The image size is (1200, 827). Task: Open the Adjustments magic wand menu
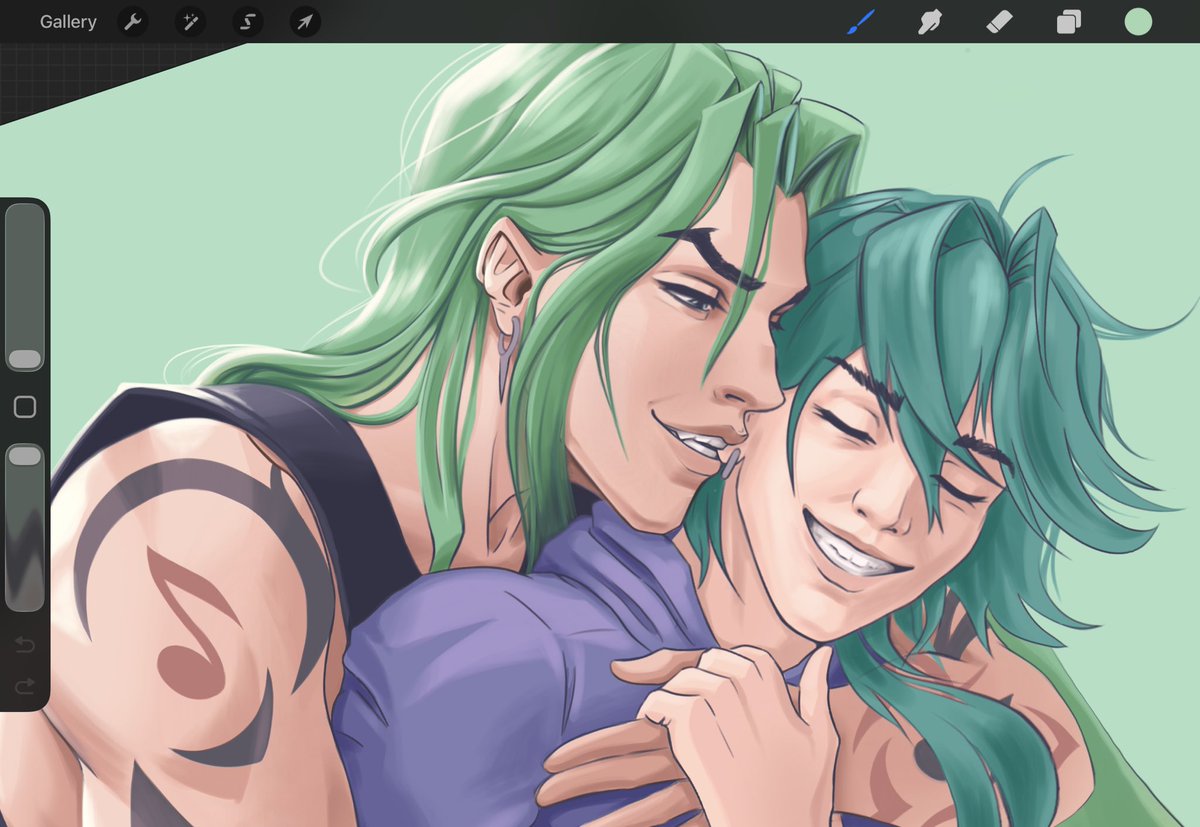pyautogui.click(x=190, y=22)
